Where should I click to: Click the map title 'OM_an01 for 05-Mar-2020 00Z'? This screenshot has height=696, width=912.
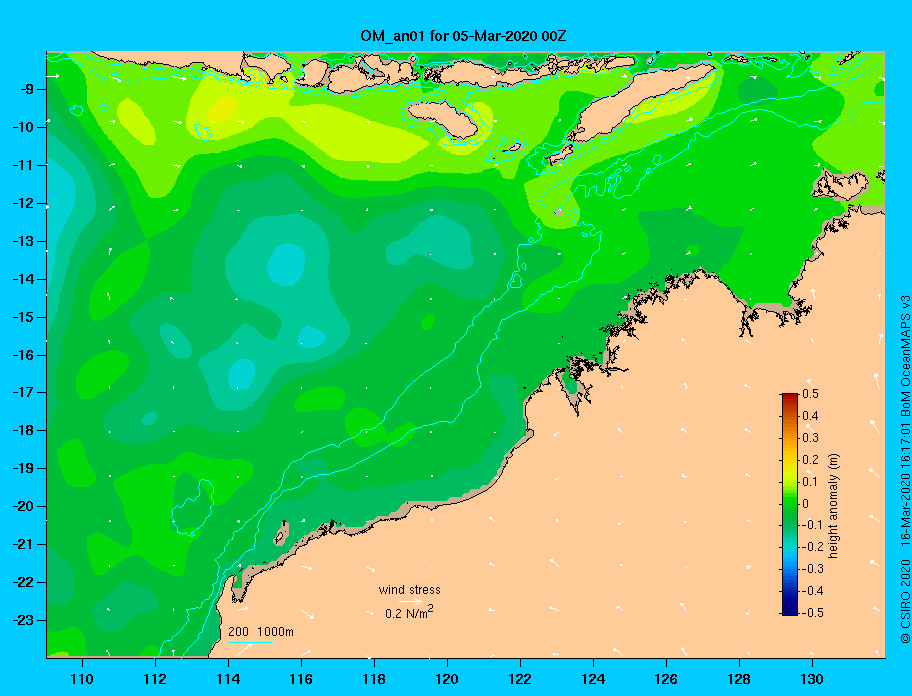click(463, 36)
